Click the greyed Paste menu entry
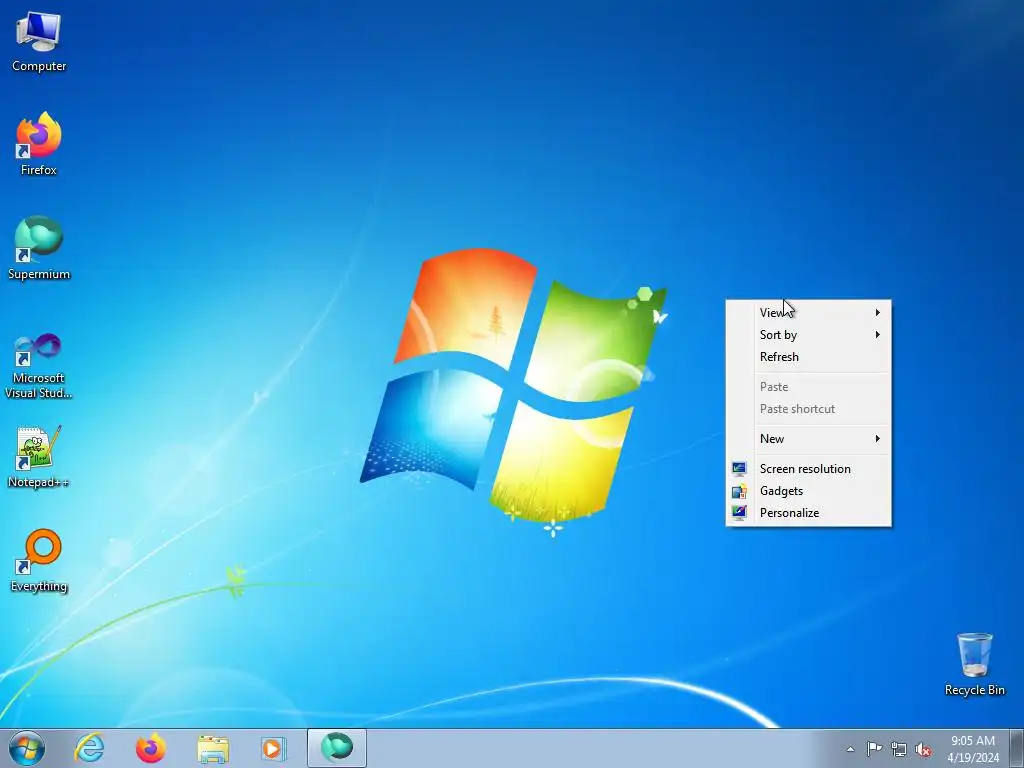Viewport: 1024px width, 768px height. tap(808, 387)
